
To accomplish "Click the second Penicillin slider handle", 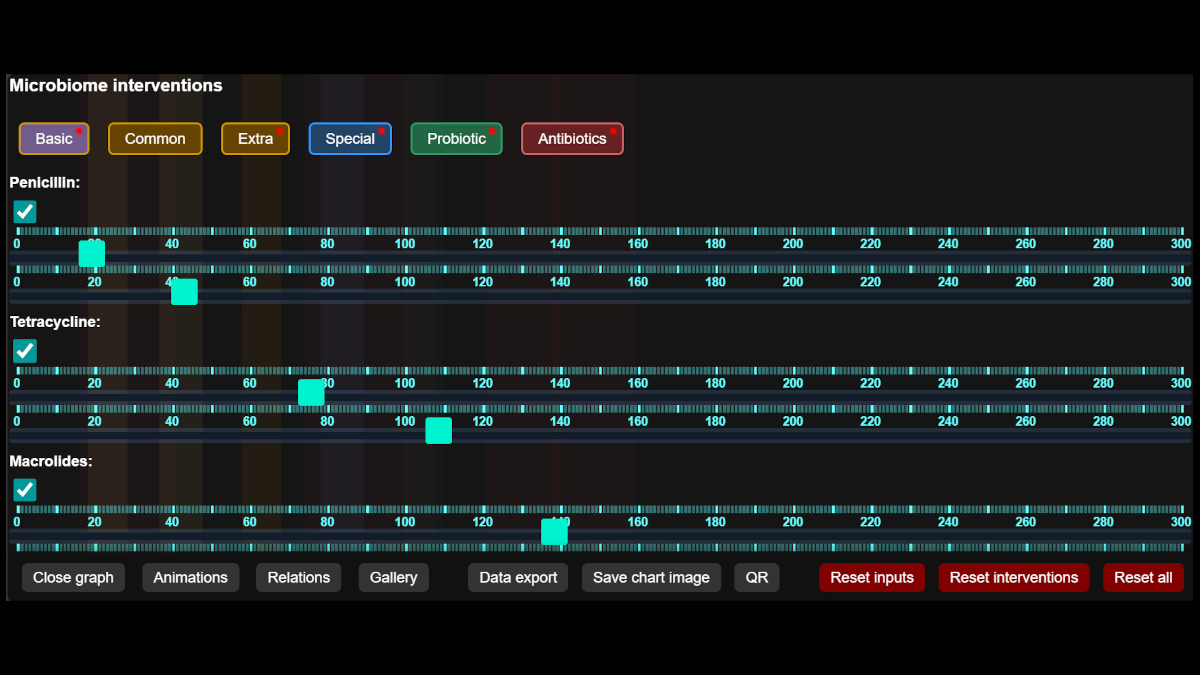I will click(x=184, y=292).
